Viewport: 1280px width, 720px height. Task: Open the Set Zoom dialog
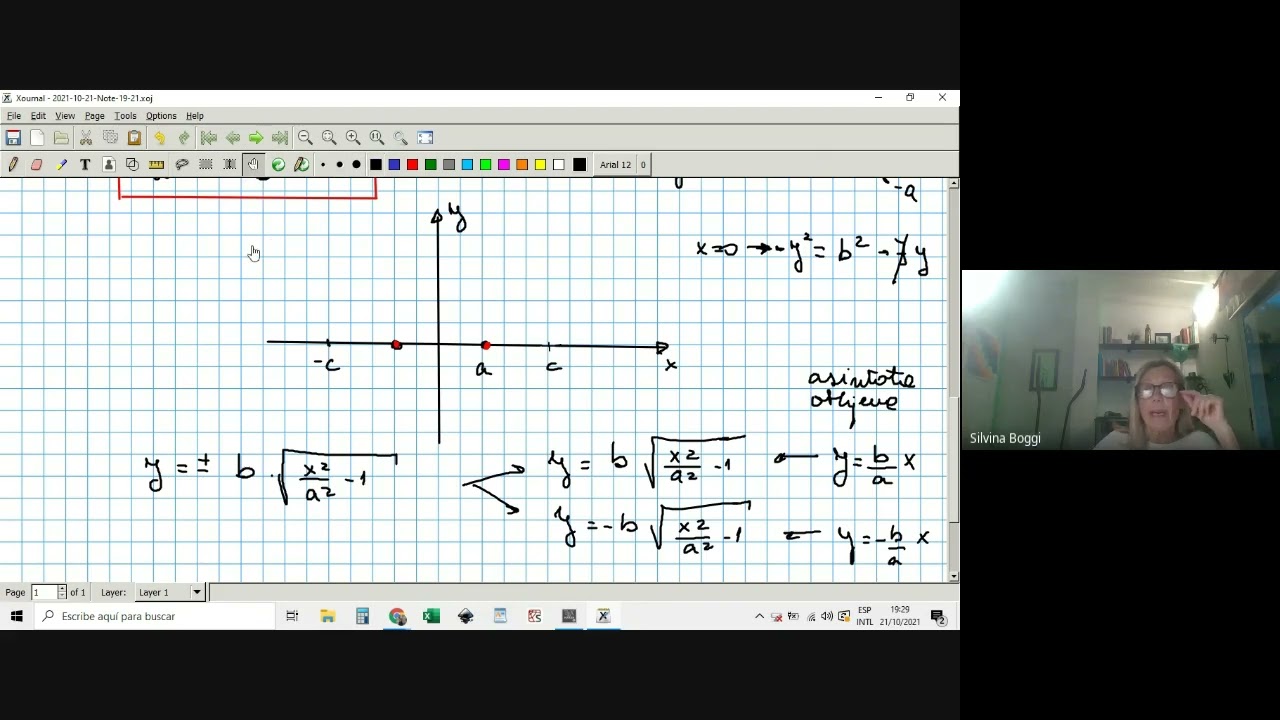pos(401,138)
